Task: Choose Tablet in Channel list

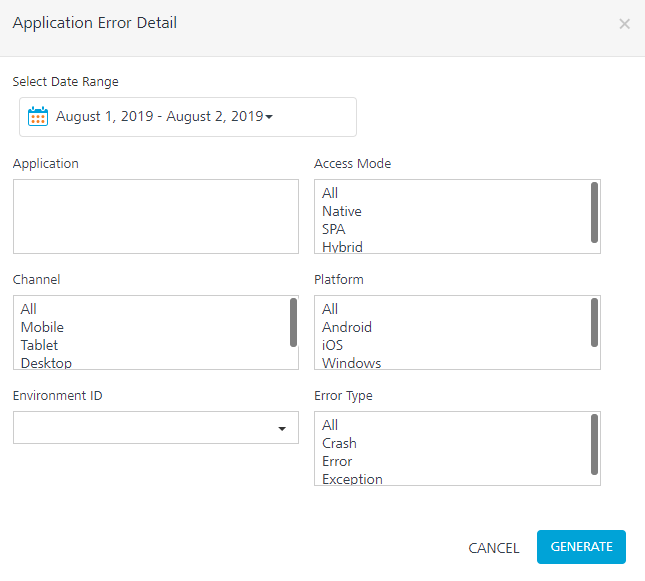Action: pos(39,345)
